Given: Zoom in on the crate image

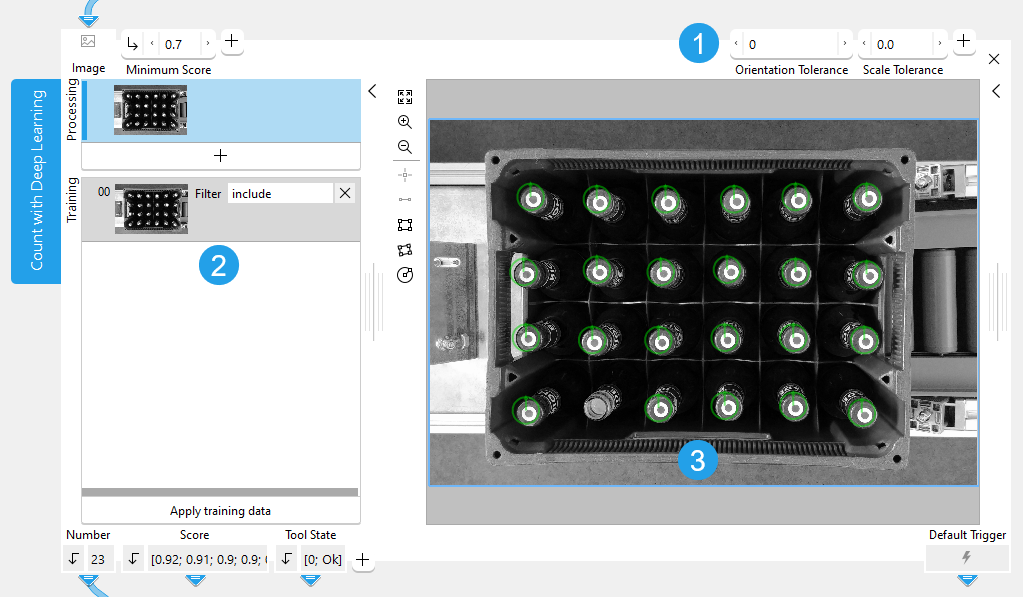Looking at the screenshot, I should click(405, 121).
